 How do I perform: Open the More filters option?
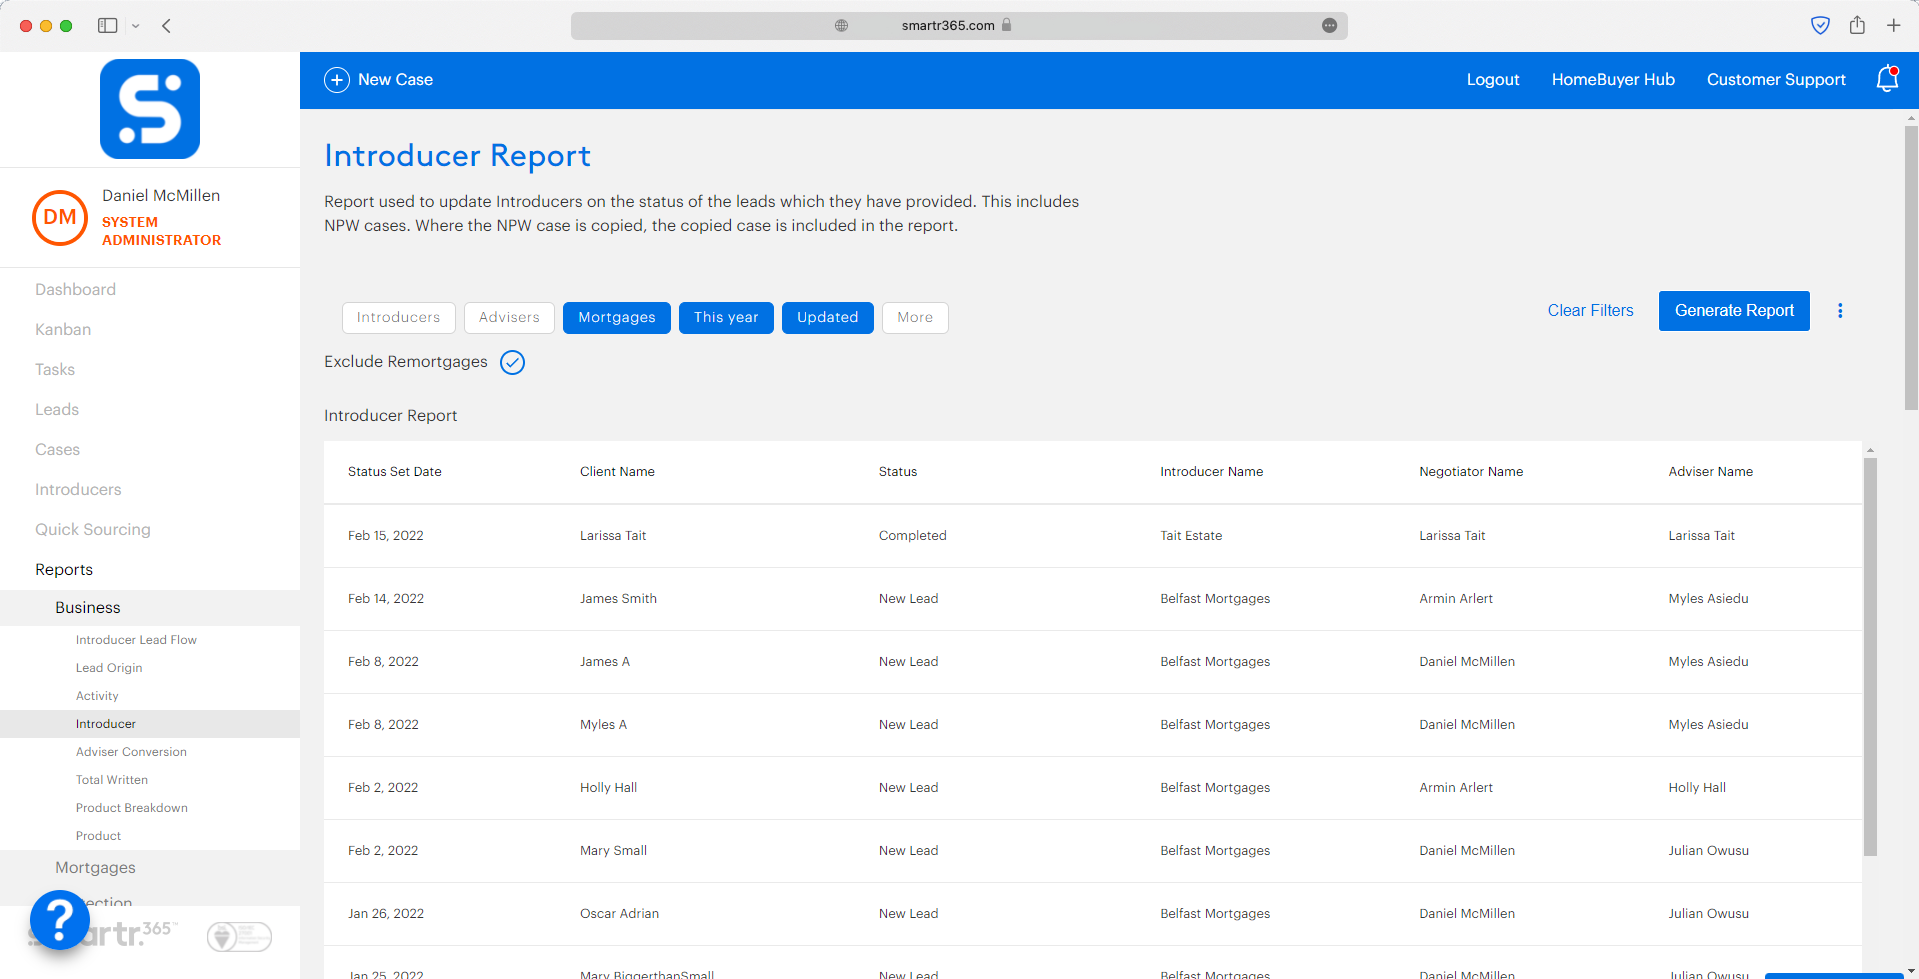[x=915, y=318]
